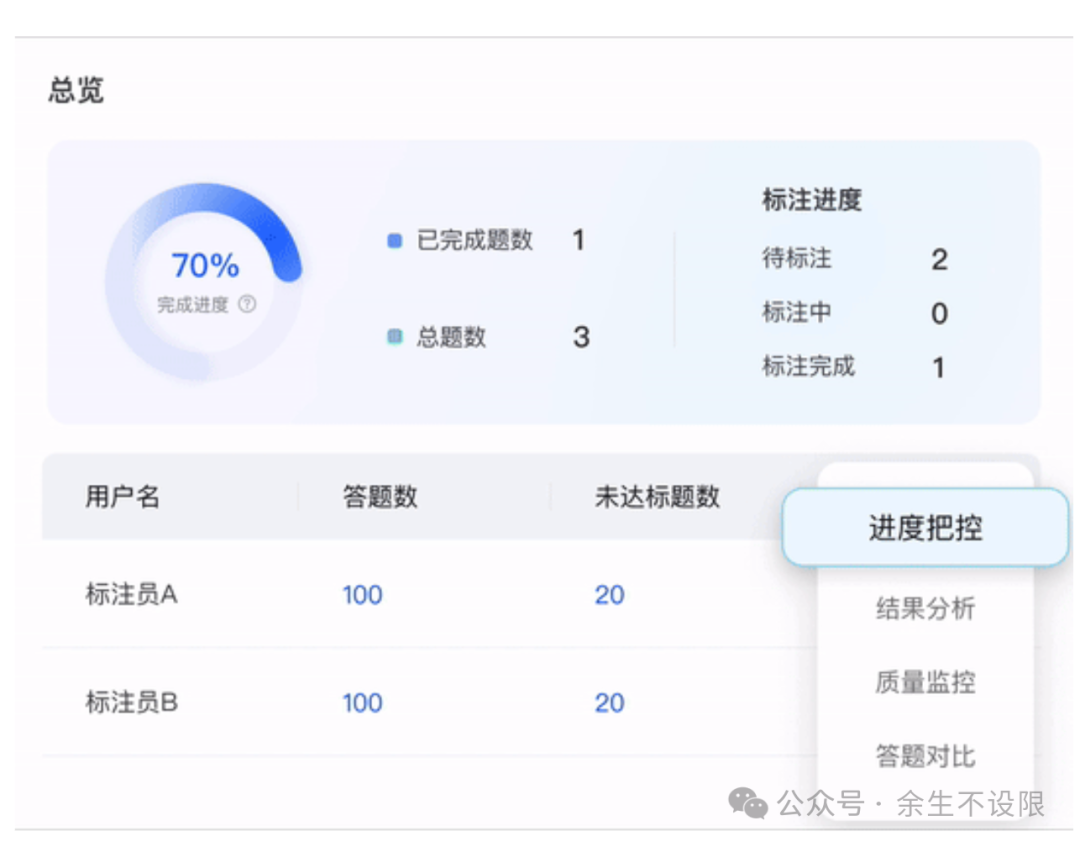Screen dimensions: 1080x847
Task: Click the WeChat logo in the watermark
Action: pyautogui.click(x=748, y=802)
